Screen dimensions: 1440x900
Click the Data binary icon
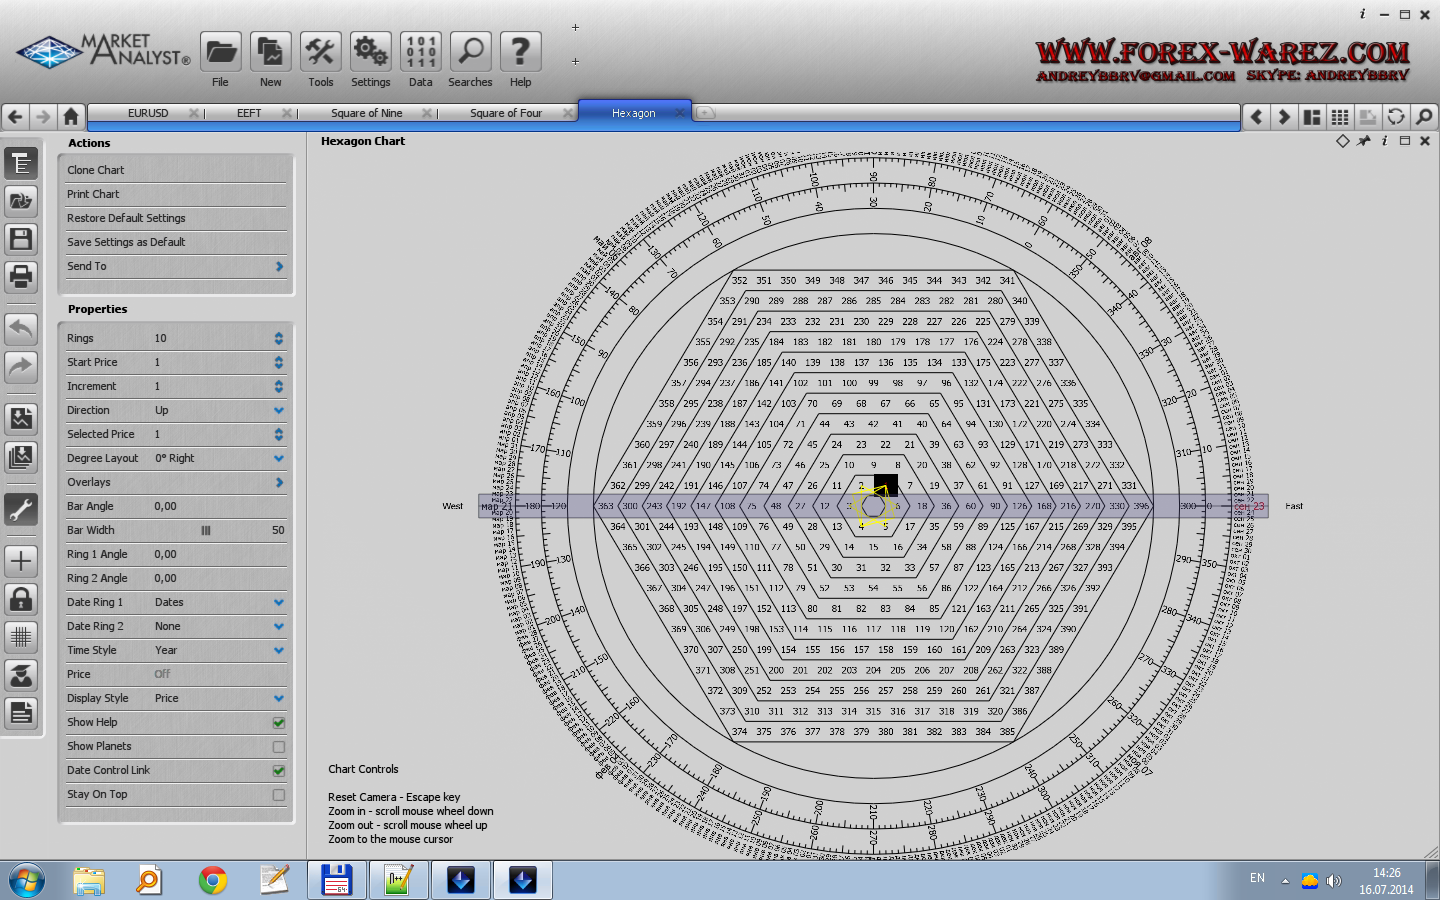tap(420, 52)
